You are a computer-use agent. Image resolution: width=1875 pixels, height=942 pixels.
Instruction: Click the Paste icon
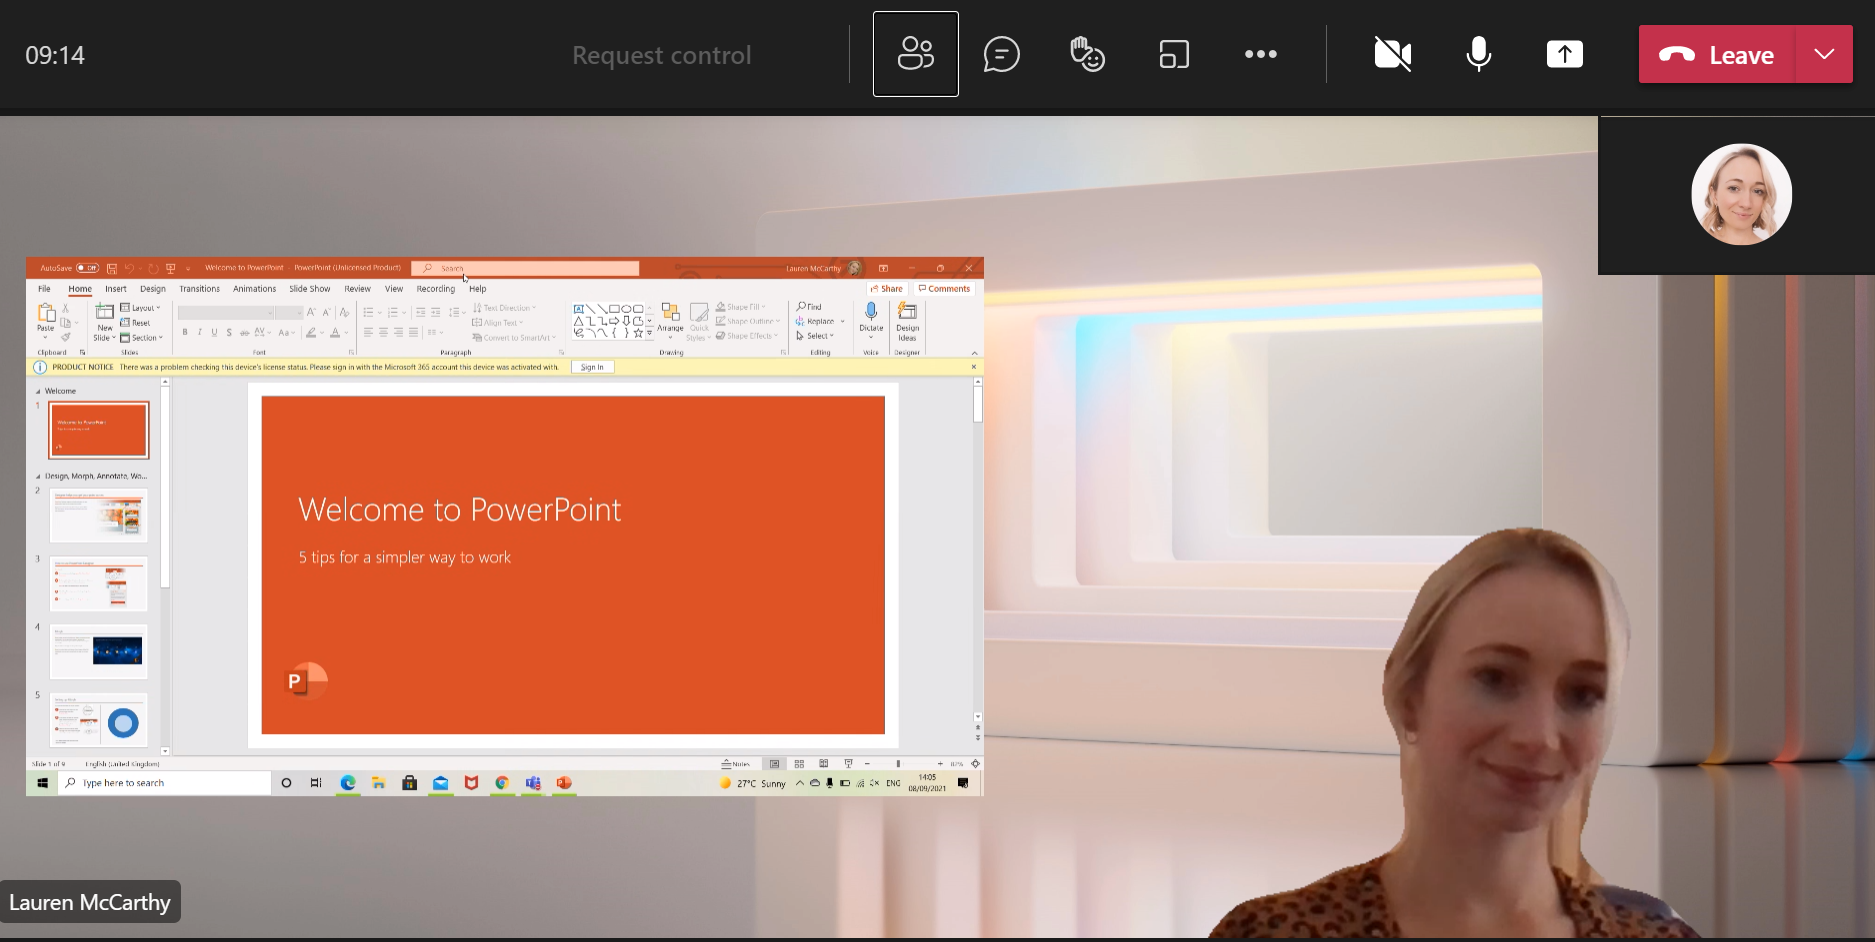pos(46,313)
